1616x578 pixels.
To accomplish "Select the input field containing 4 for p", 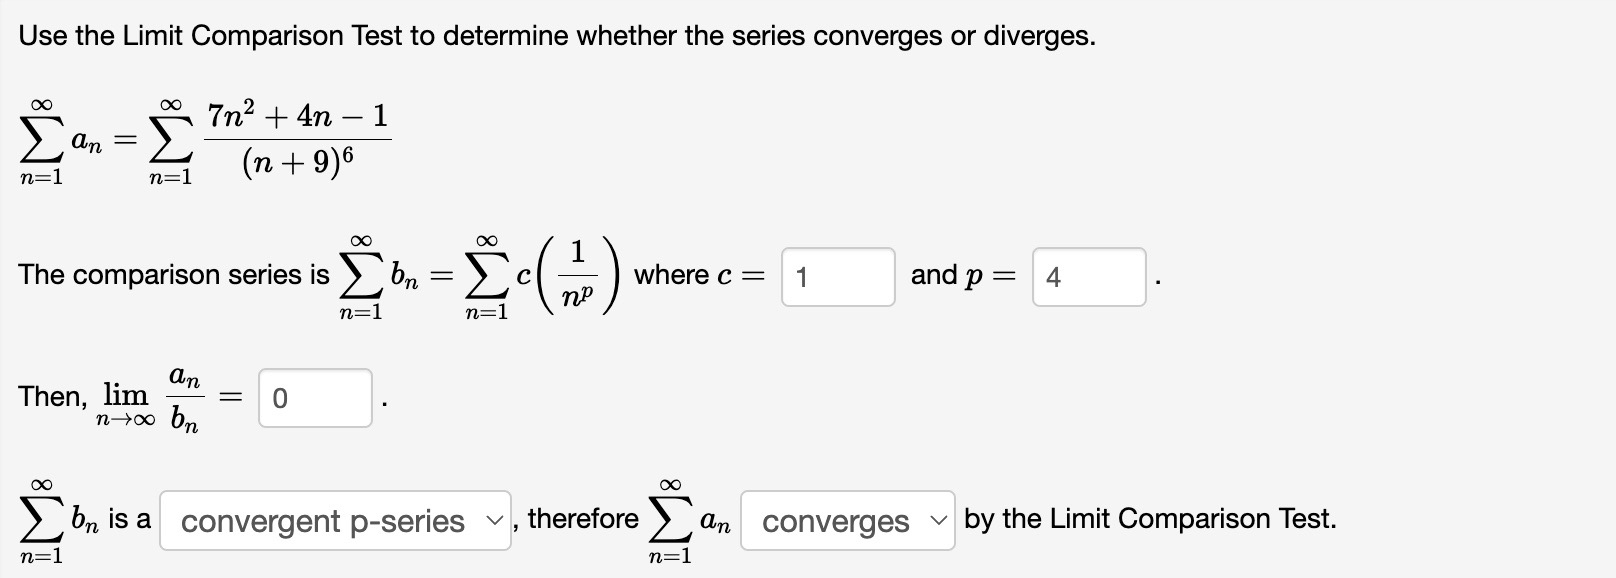I will (x=1089, y=276).
